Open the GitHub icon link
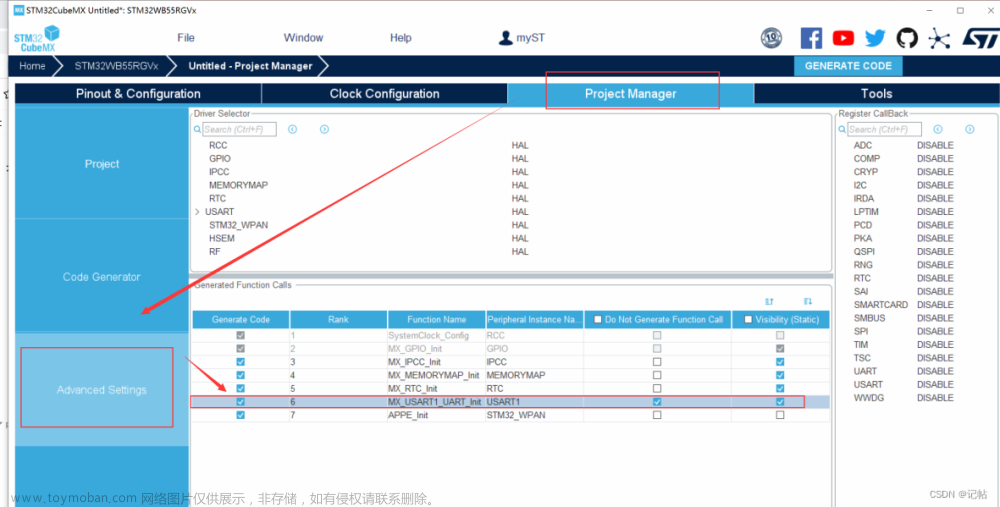The image size is (1000, 507). [x=907, y=38]
